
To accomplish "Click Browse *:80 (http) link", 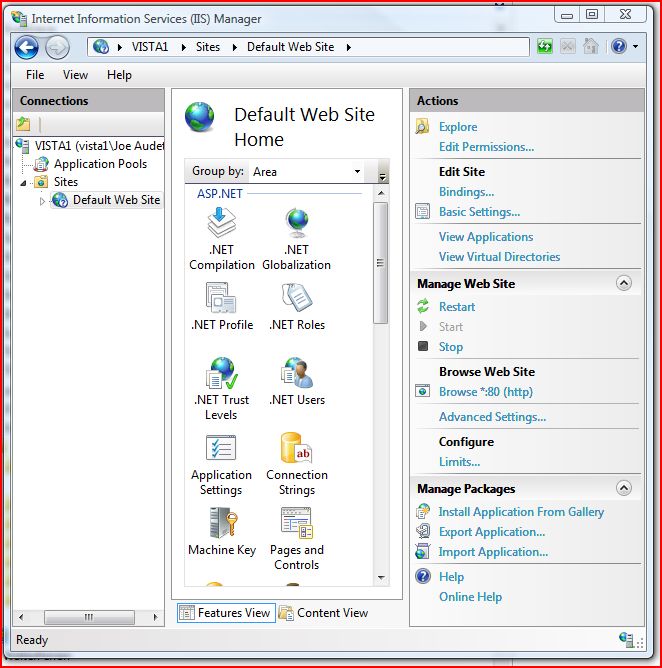I will click(x=486, y=392).
